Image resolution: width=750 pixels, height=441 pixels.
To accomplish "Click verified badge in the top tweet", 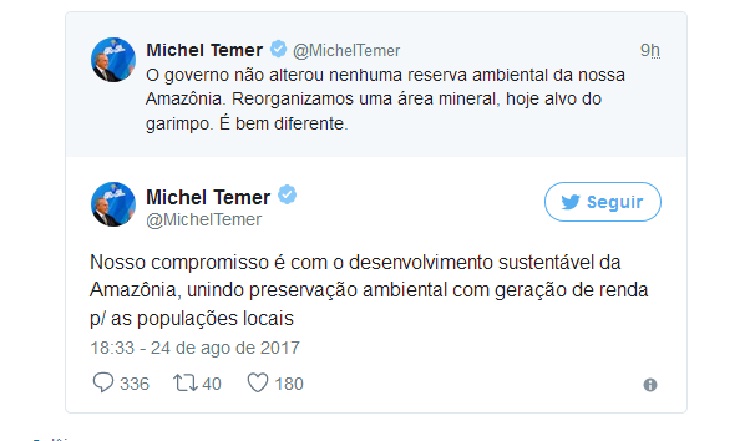I will (x=278, y=49).
